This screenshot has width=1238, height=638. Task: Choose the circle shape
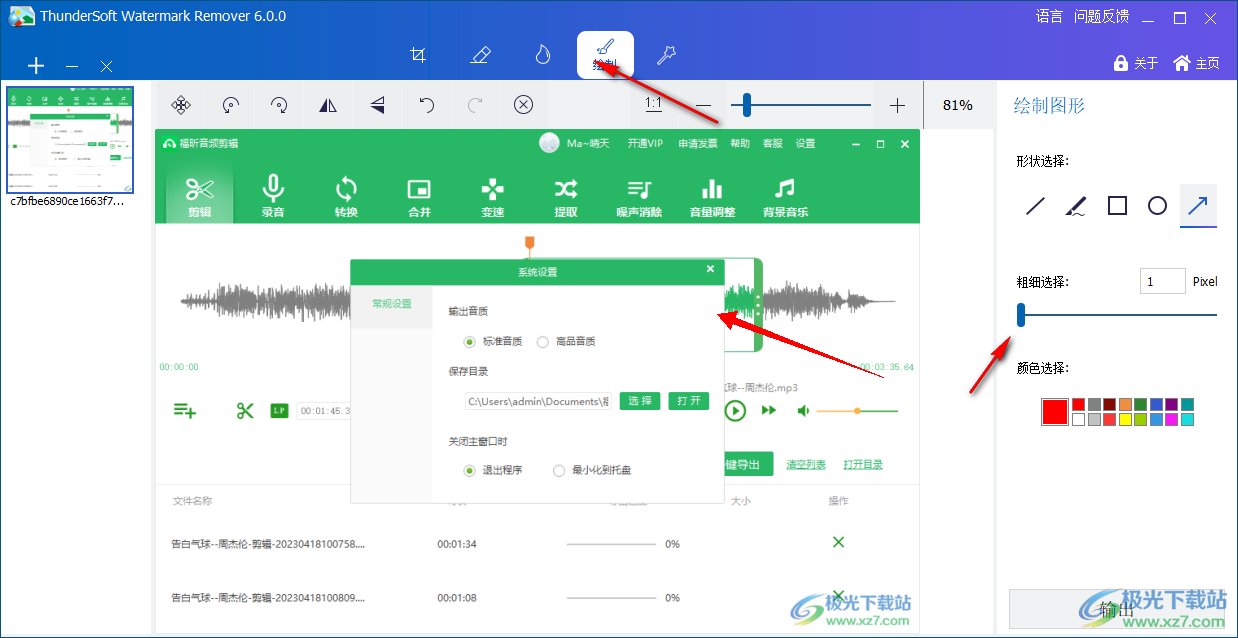point(1157,206)
